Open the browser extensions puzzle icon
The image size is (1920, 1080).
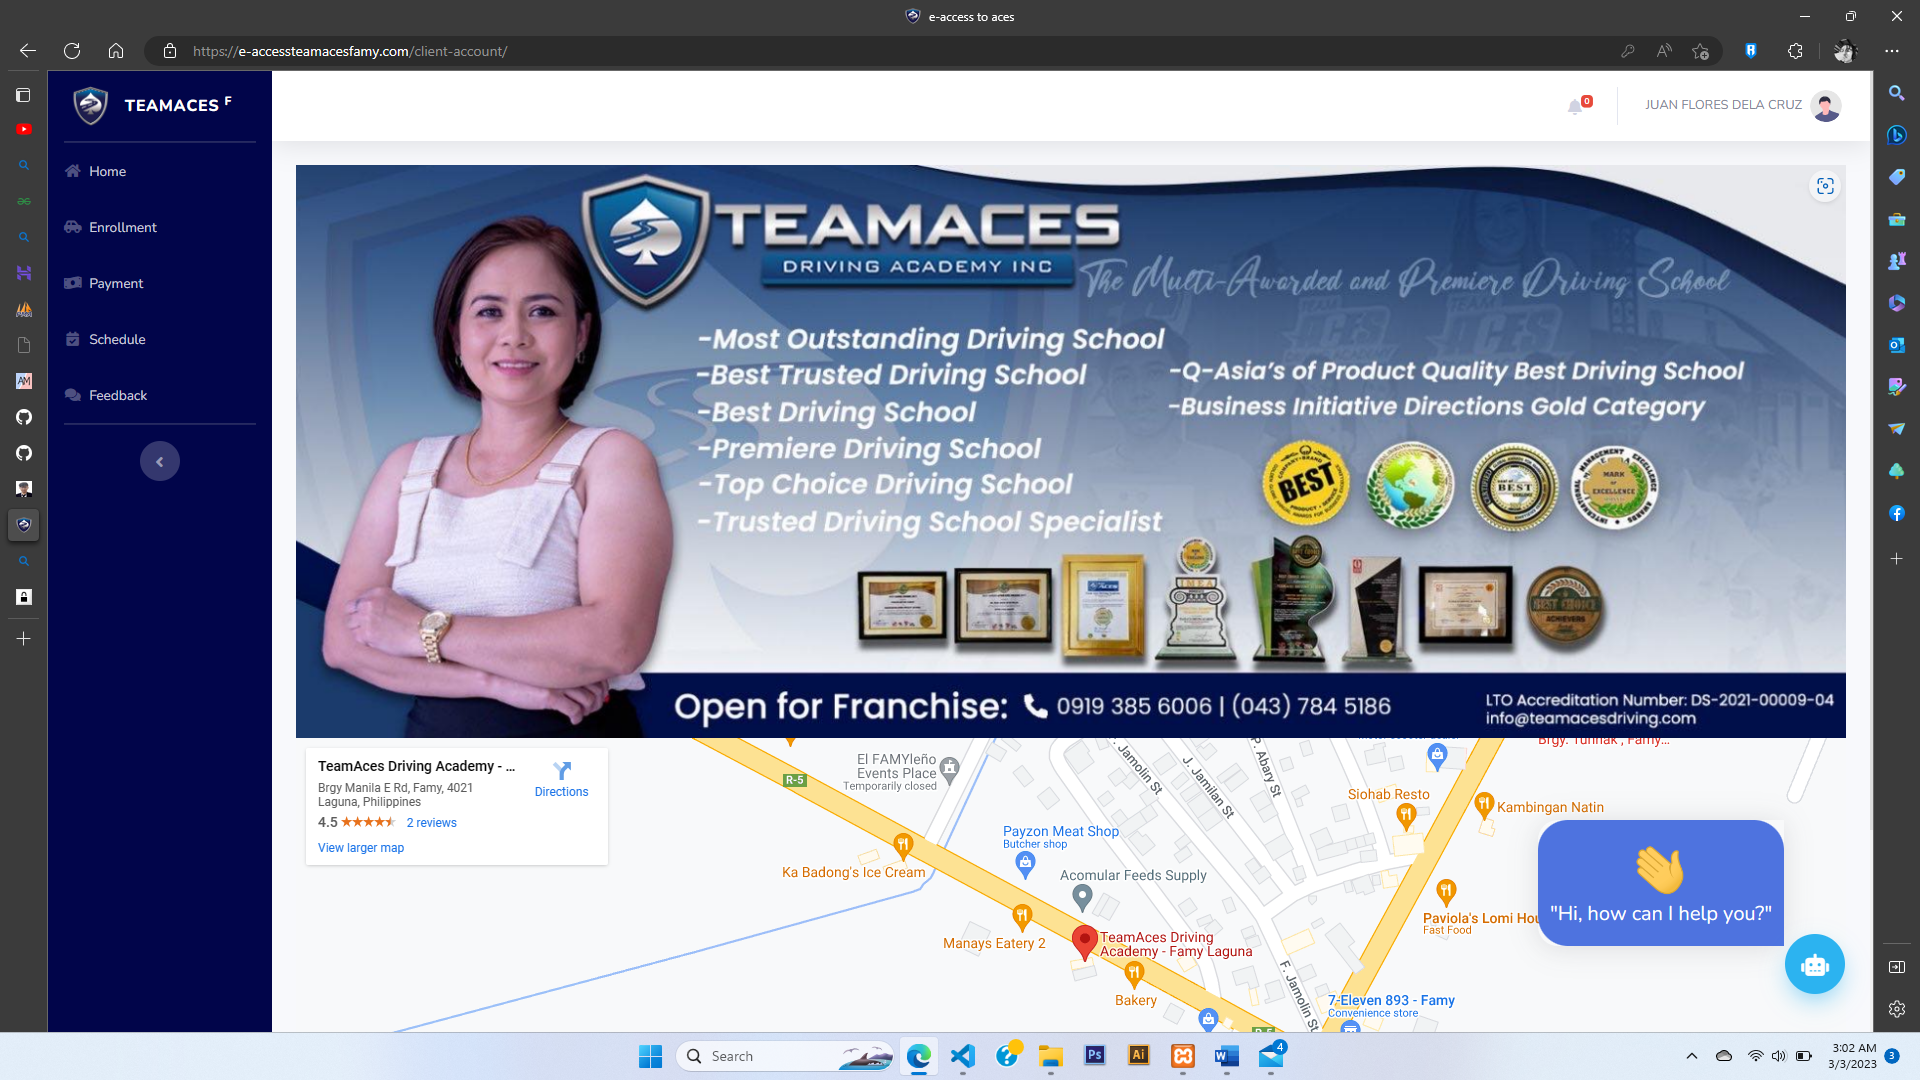[1795, 51]
